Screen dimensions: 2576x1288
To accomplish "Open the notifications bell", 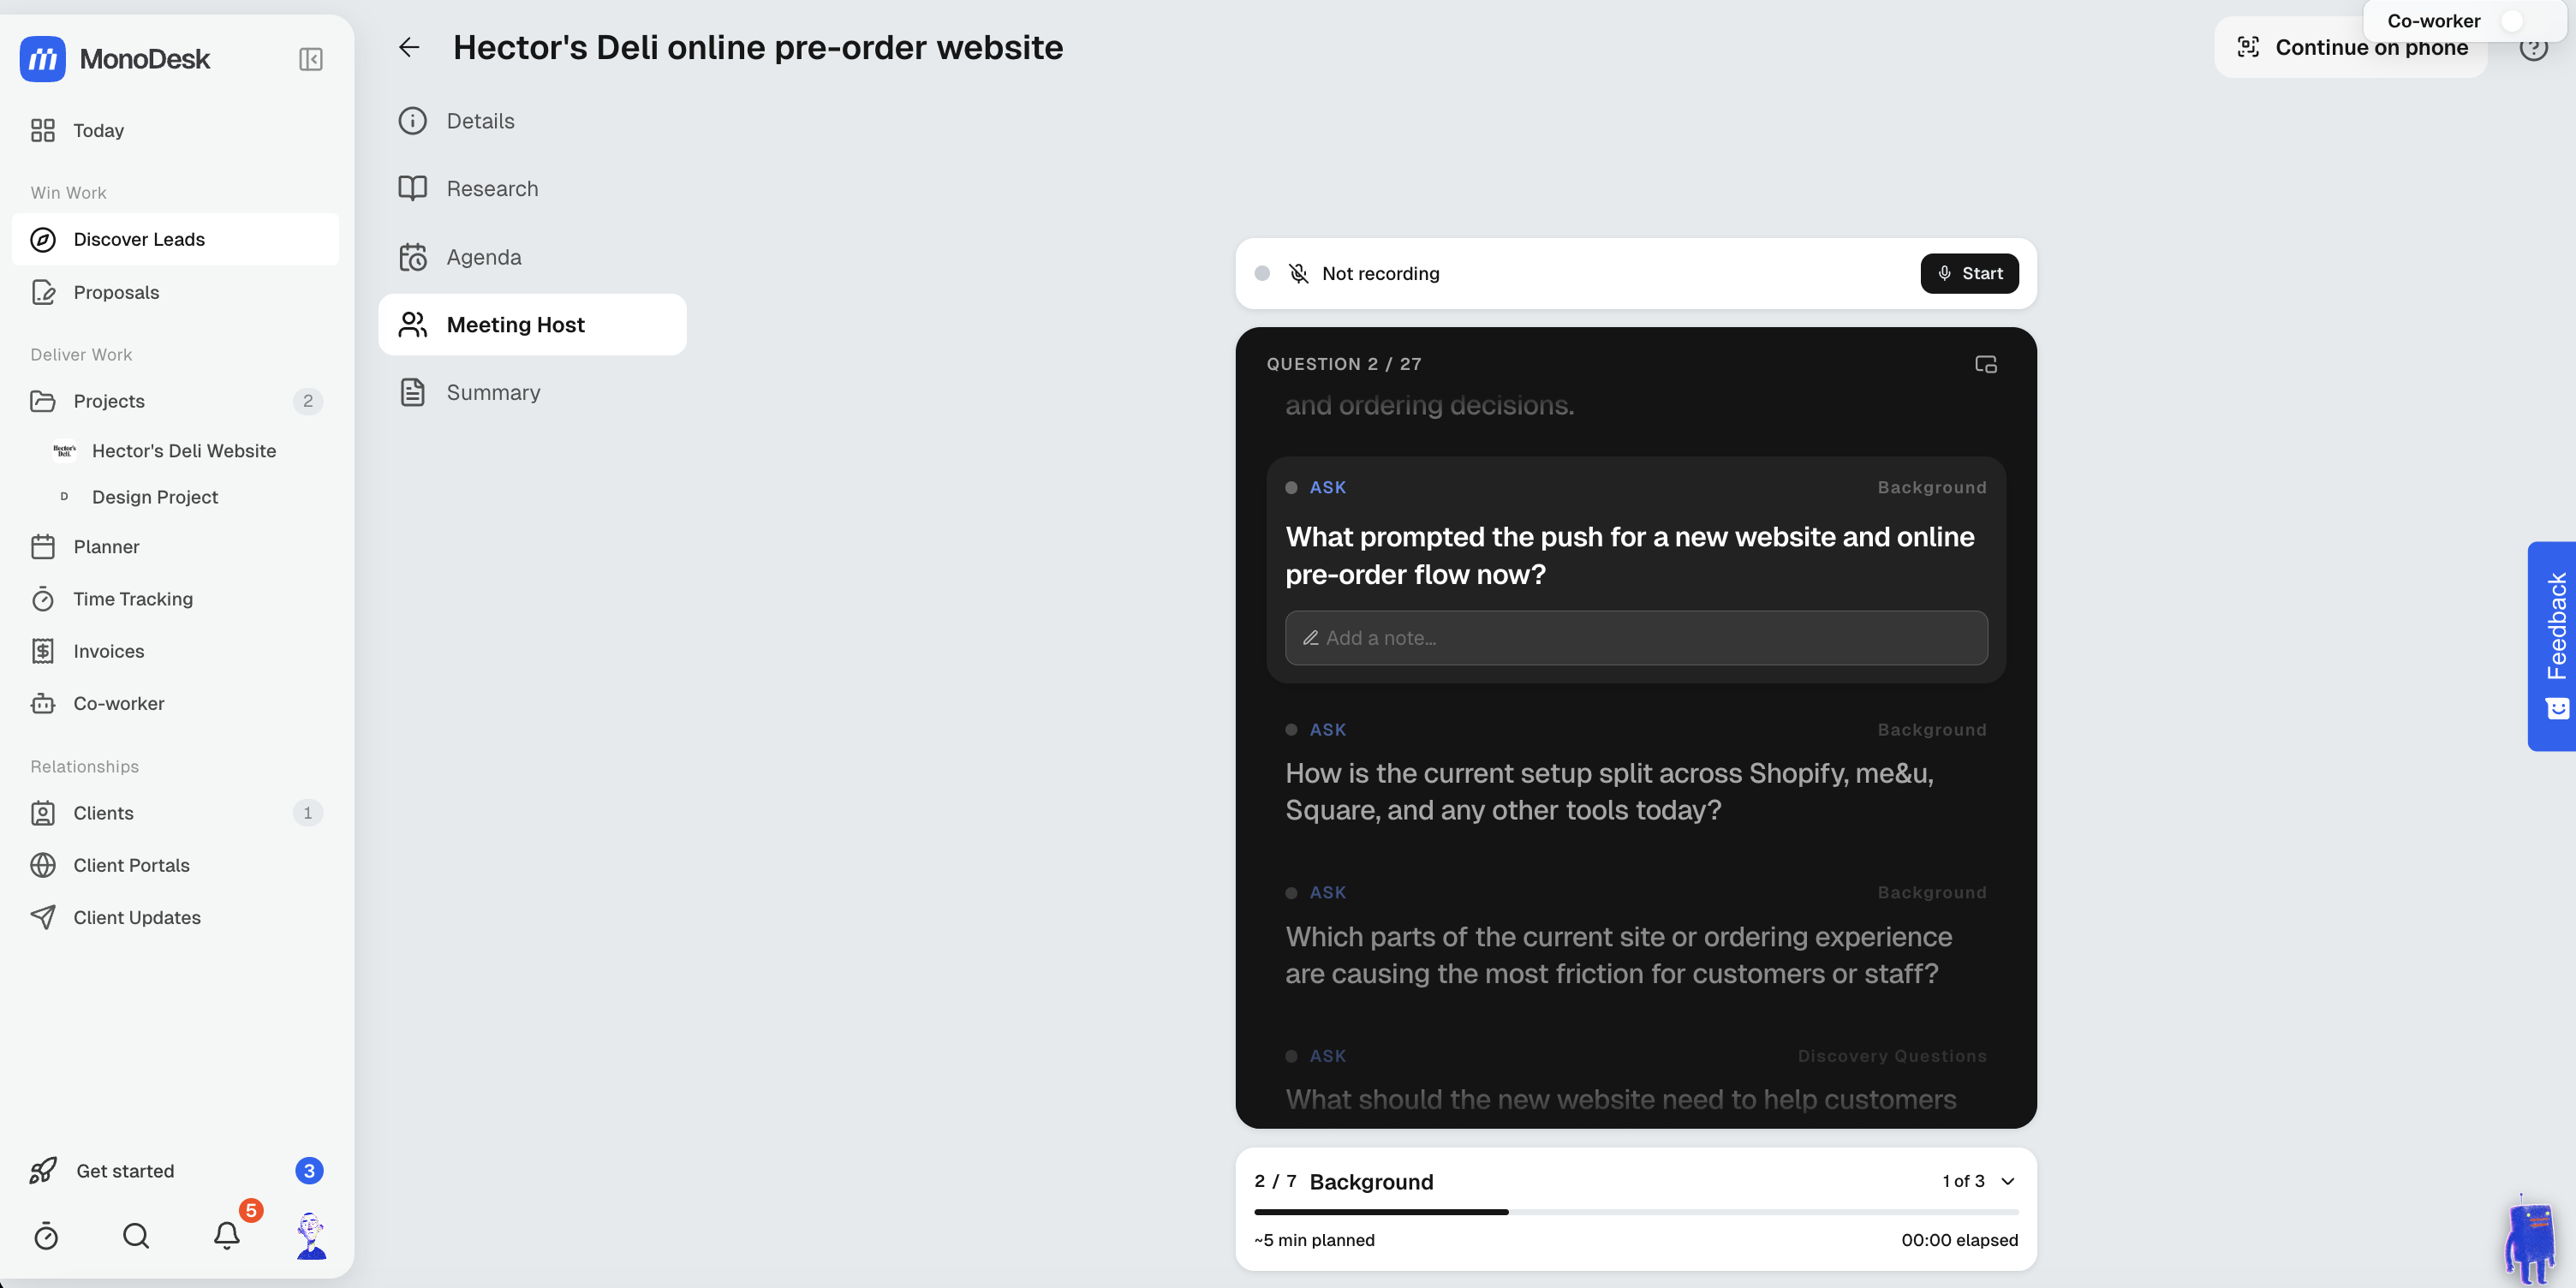I will (227, 1235).
